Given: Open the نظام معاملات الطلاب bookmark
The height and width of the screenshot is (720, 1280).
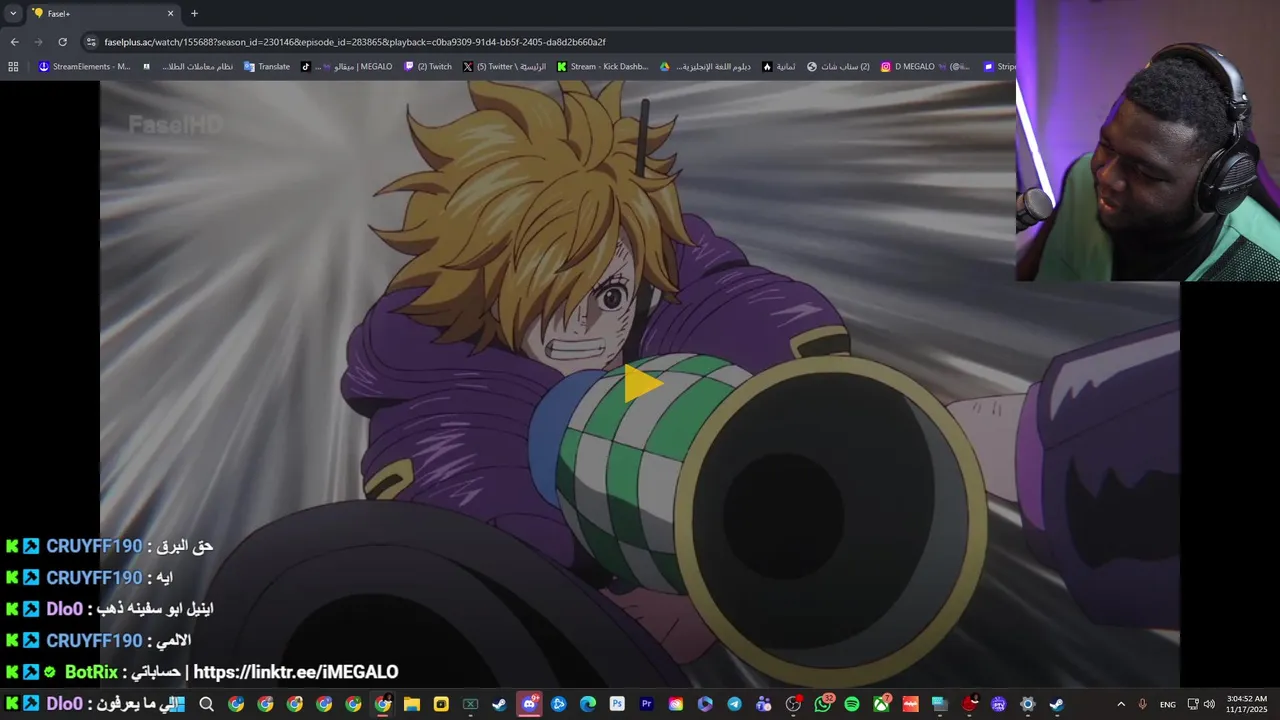Looking at the screenshot, I should (189, 67).
